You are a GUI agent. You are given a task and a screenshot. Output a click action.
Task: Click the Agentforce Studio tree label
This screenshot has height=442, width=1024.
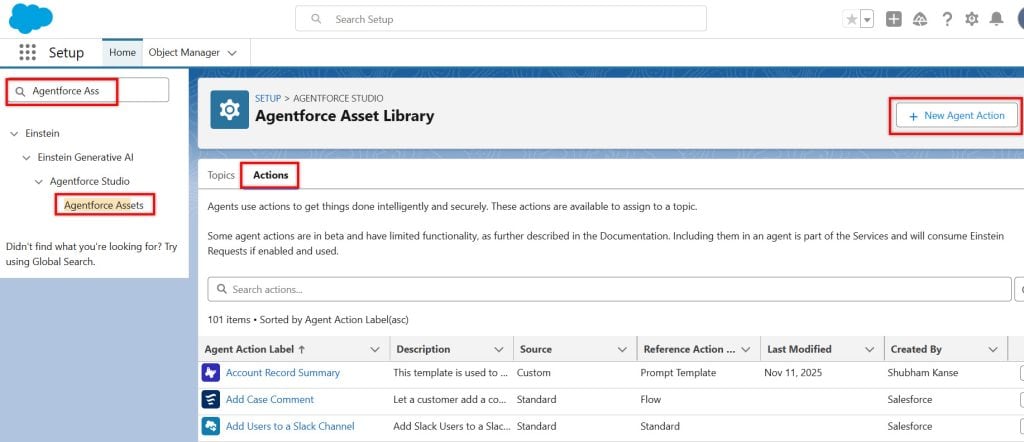tap(89, 182)
